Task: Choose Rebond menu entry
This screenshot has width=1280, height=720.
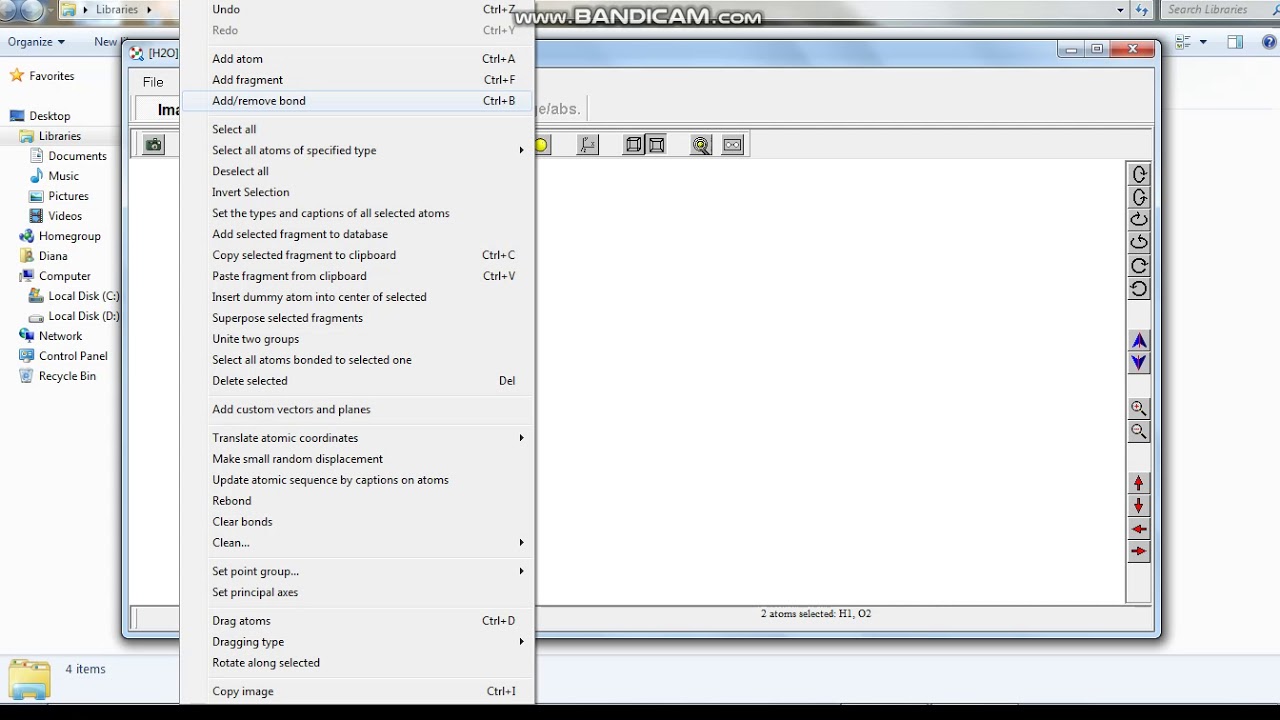Action: [358, 501]
